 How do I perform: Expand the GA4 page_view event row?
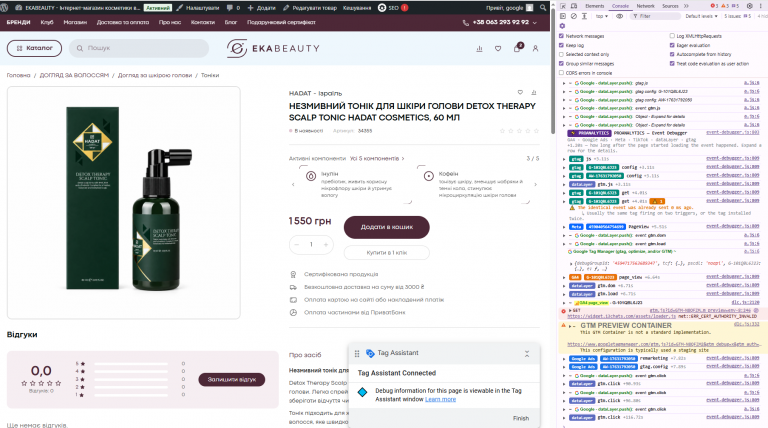(x=564, y=277)
